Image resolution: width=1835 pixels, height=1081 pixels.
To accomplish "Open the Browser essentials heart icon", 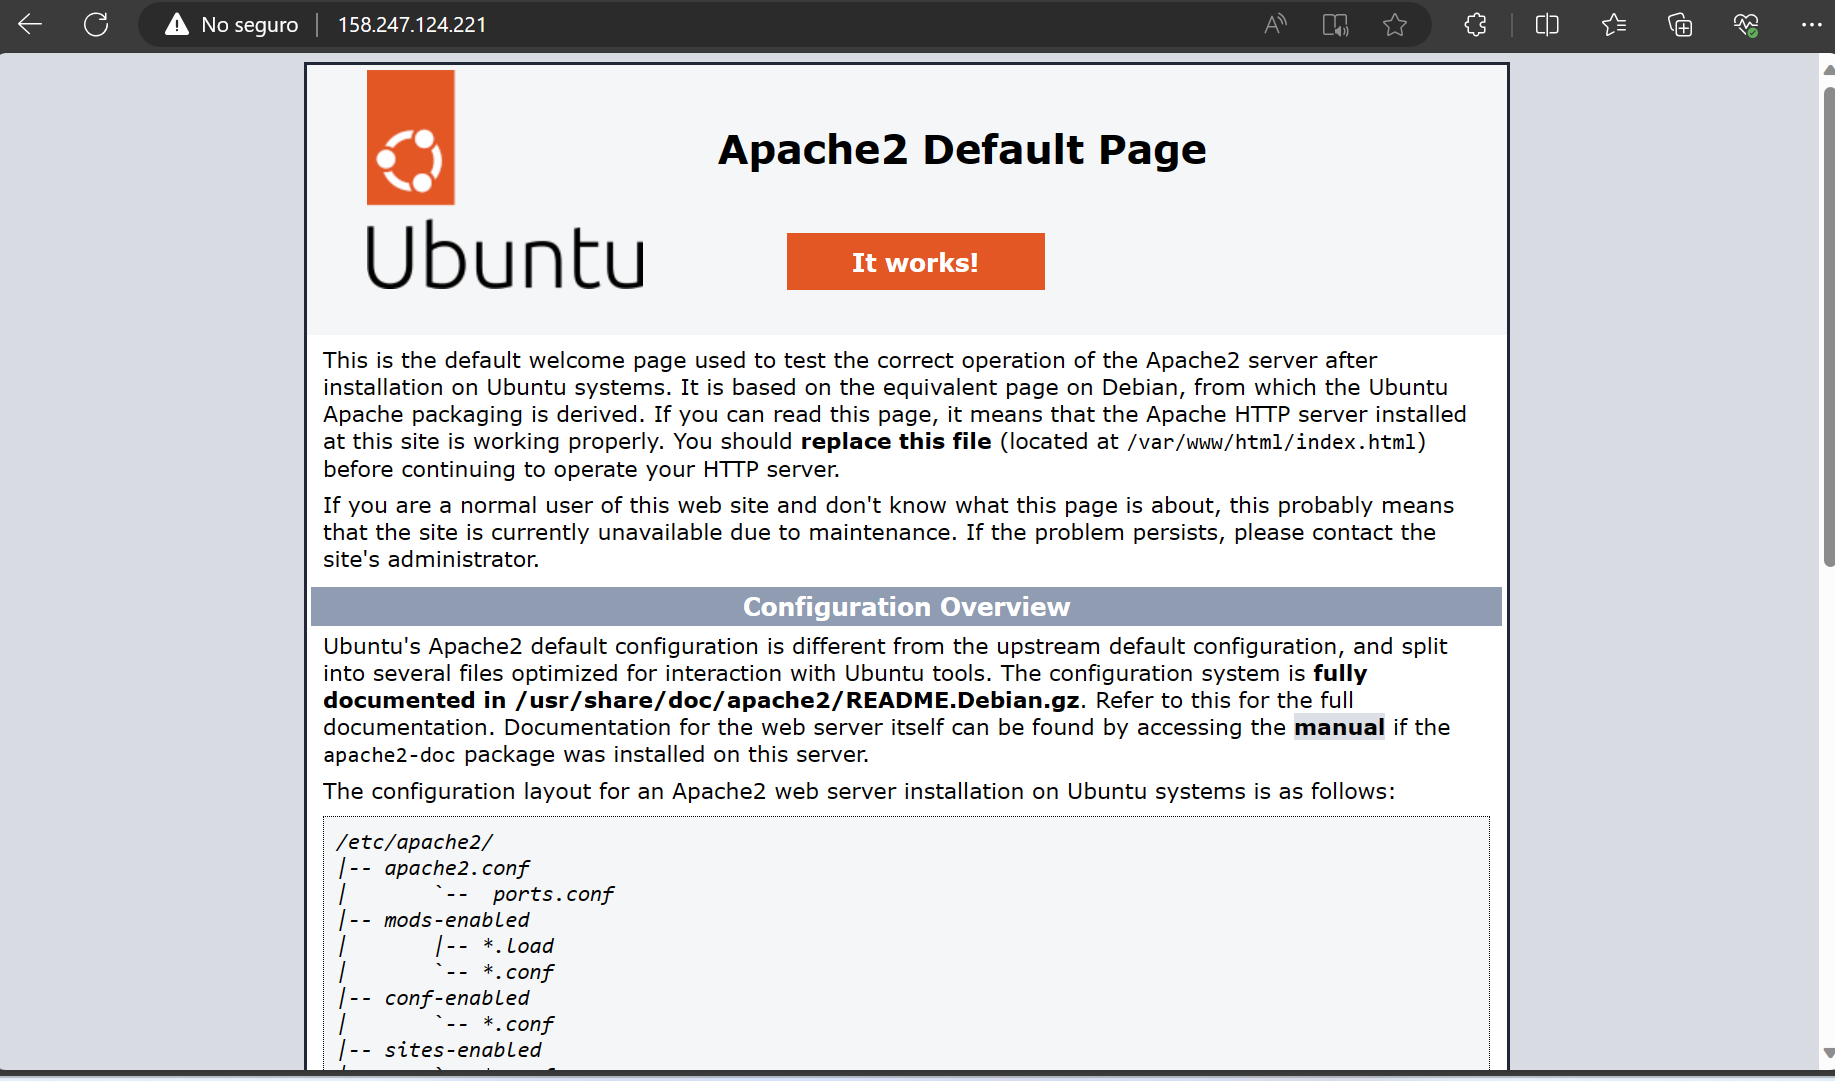I will 1746,25.
